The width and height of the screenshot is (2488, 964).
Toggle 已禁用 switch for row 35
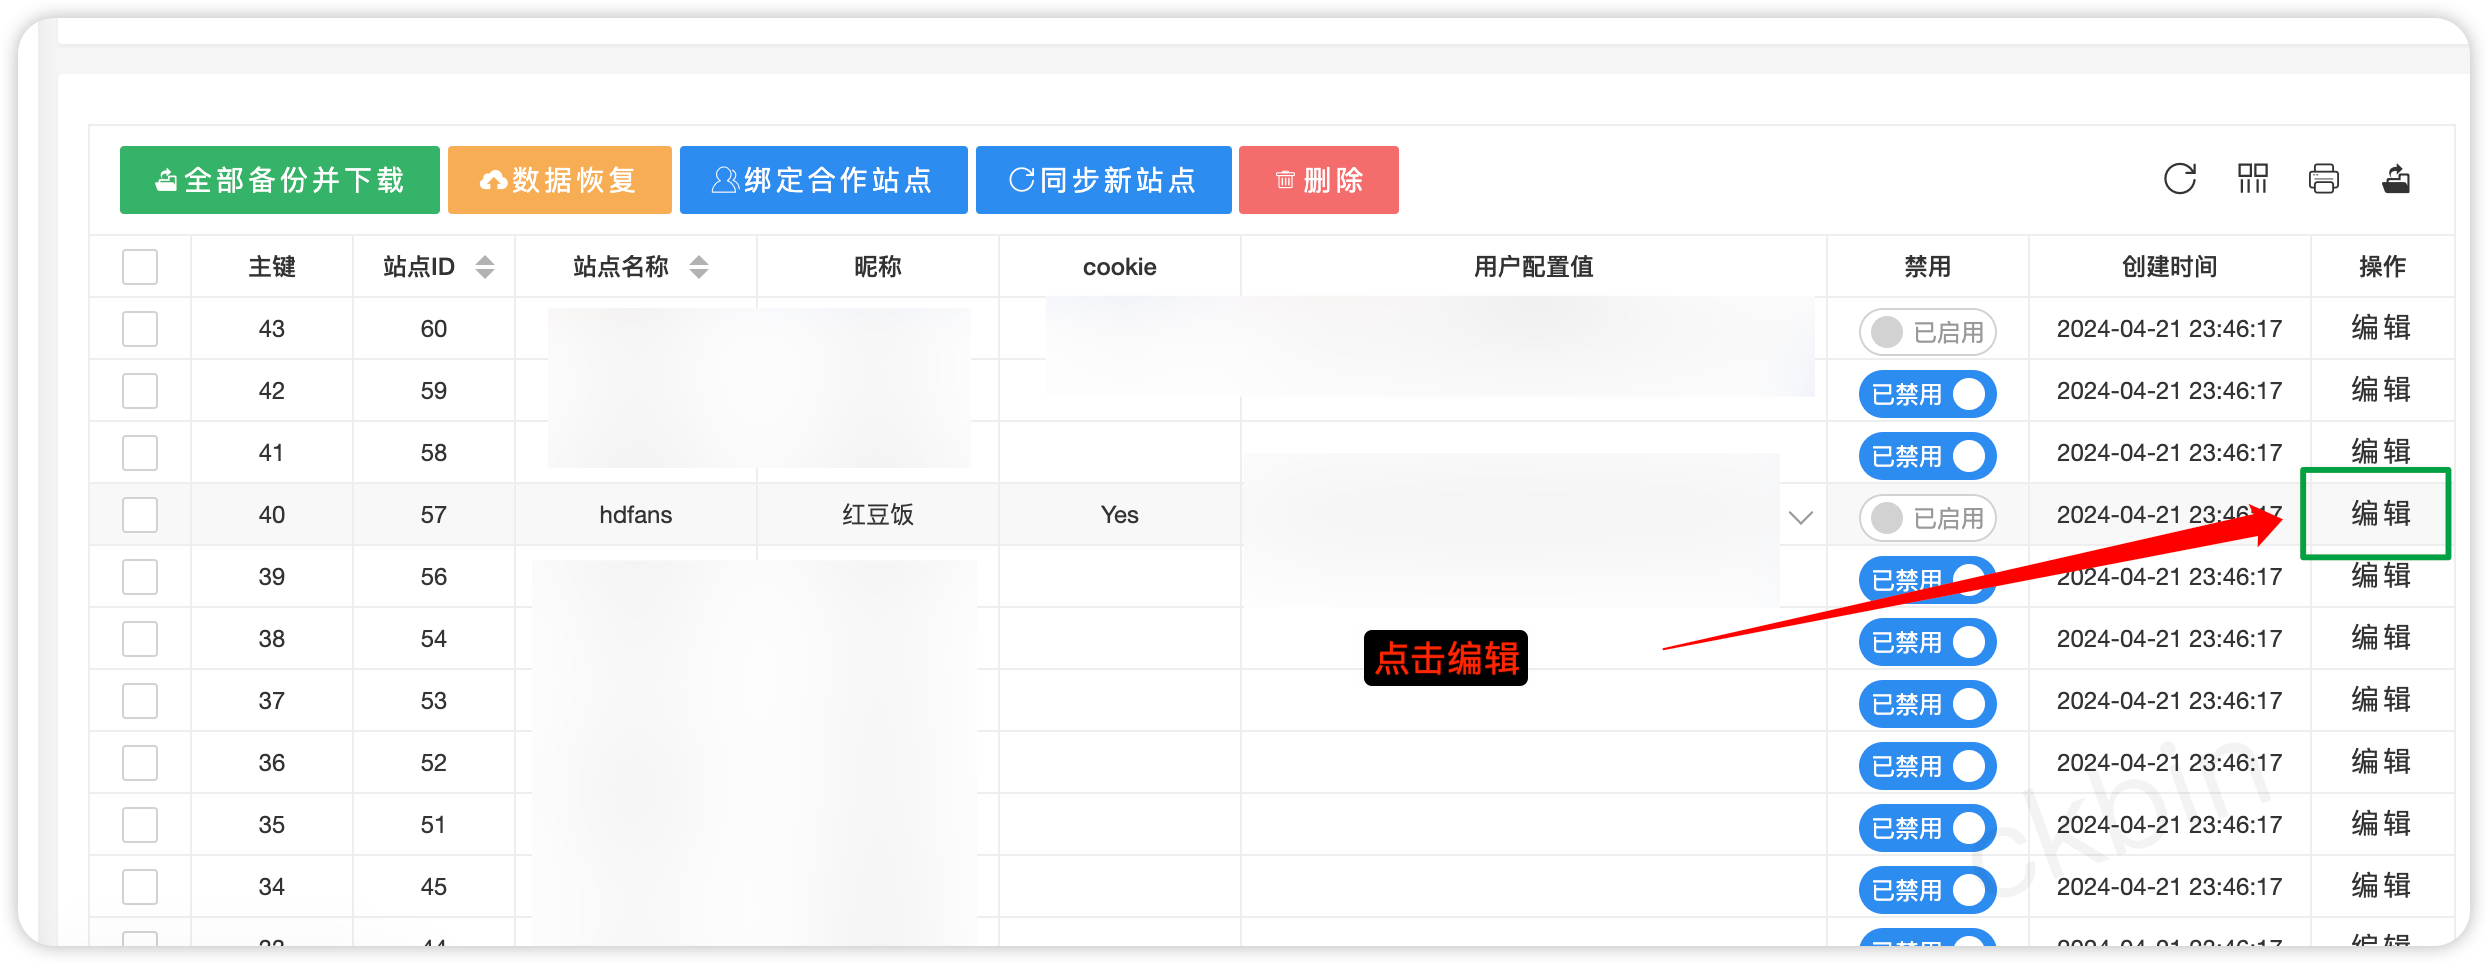tap(1928, 828)
